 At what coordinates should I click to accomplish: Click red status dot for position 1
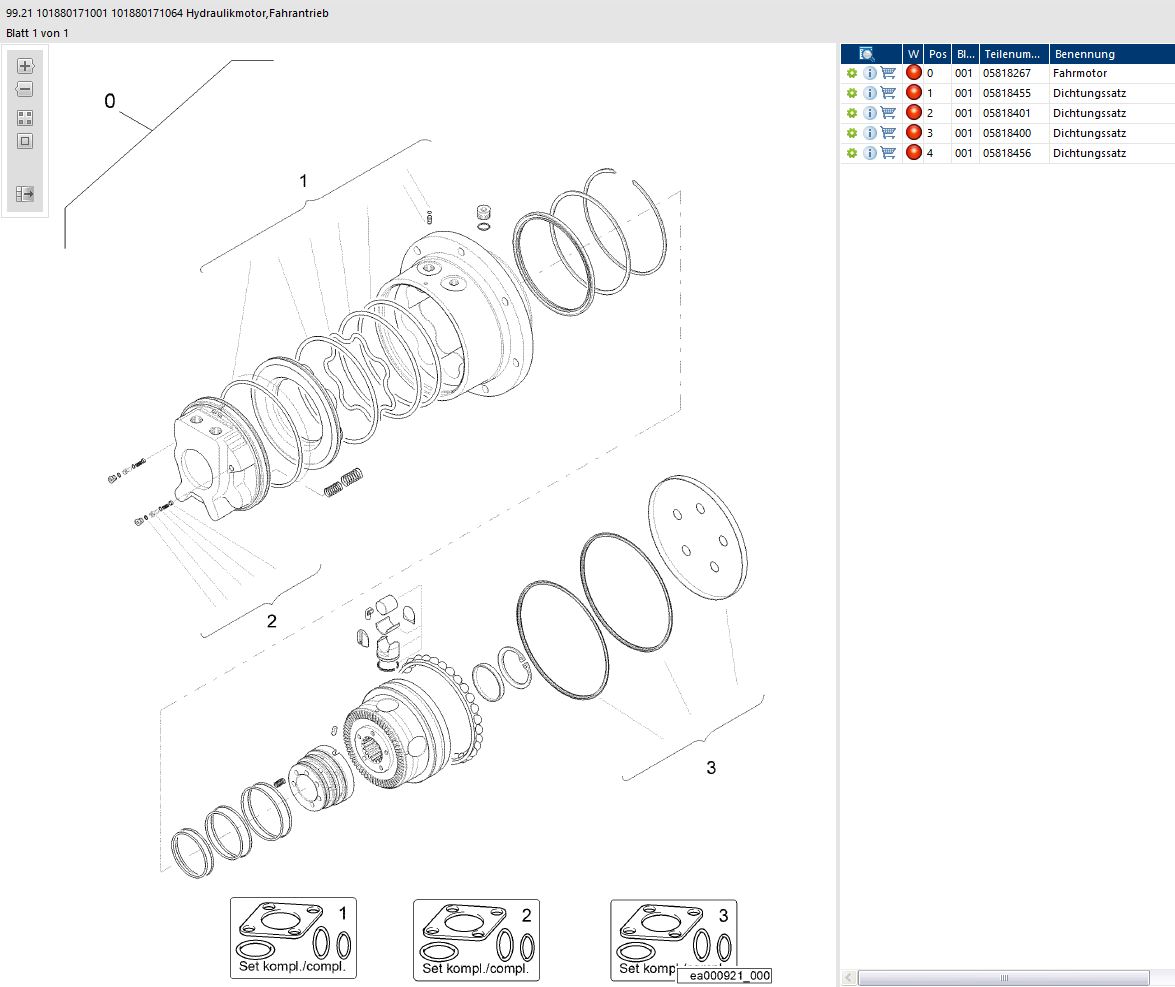click(x=913, y=93)
